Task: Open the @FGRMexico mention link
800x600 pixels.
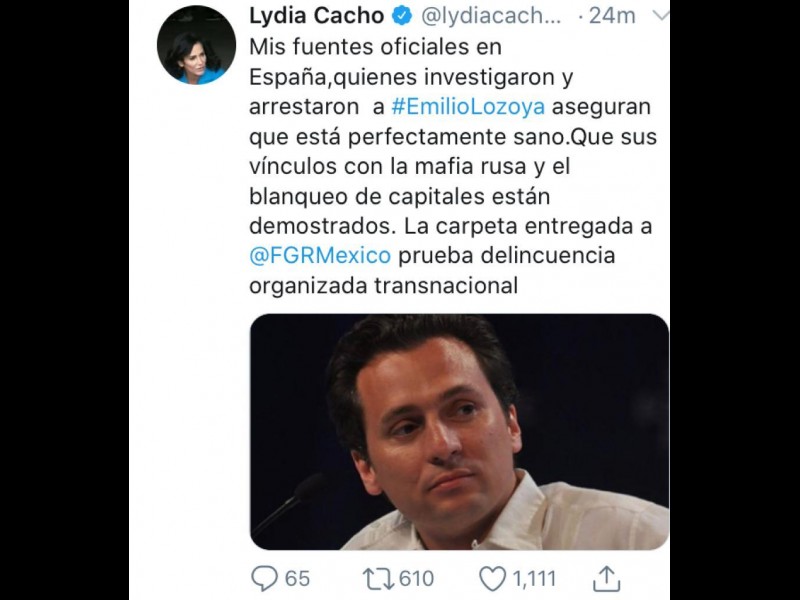Action: (320, 256)
